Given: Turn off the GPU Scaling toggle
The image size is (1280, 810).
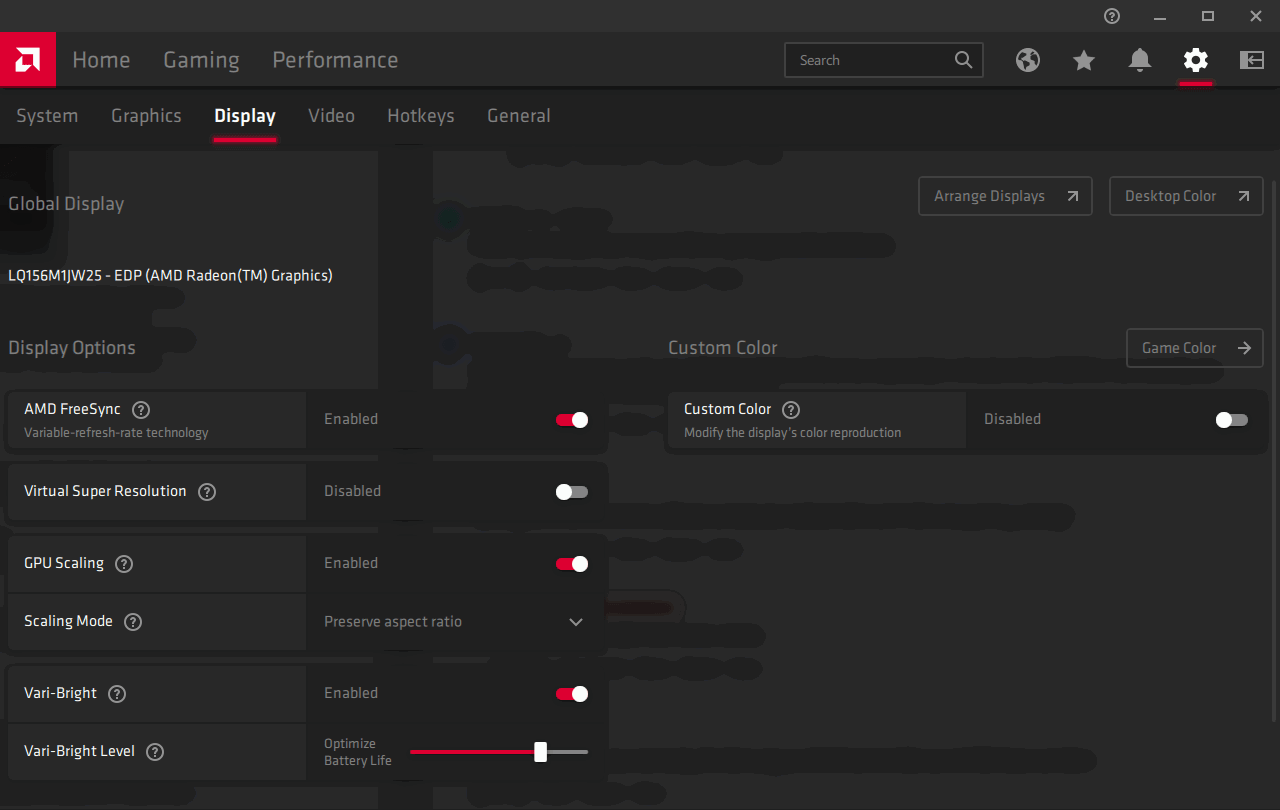Looking at the screenshot, I should tap(572, 564).
